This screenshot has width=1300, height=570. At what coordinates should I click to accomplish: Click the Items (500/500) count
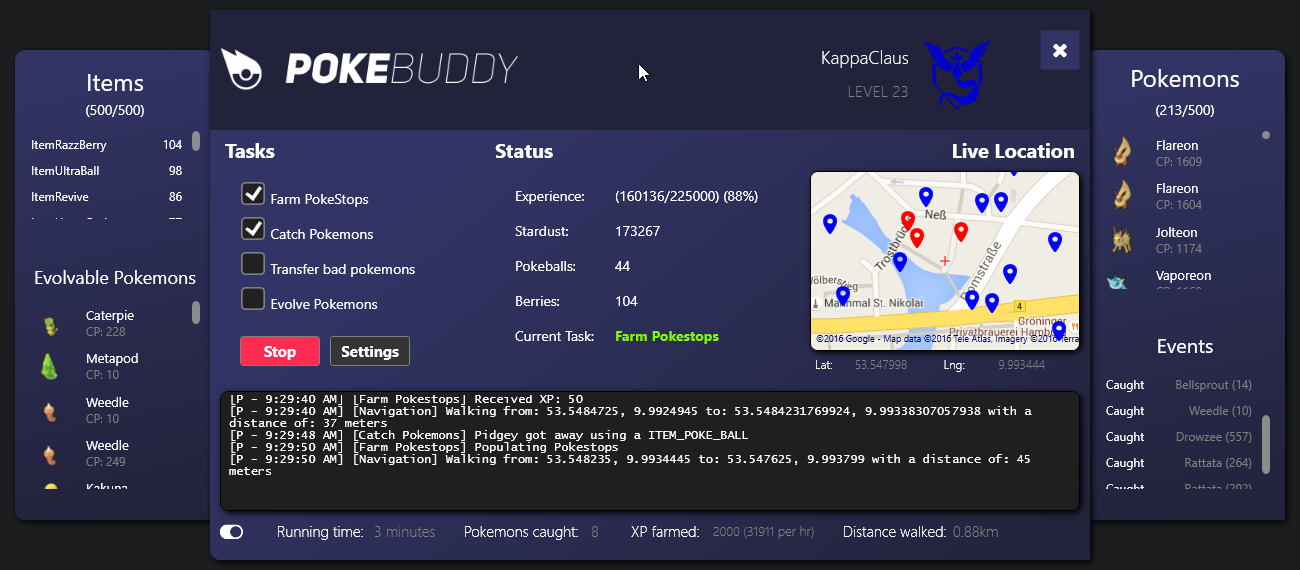pos(115,110)
